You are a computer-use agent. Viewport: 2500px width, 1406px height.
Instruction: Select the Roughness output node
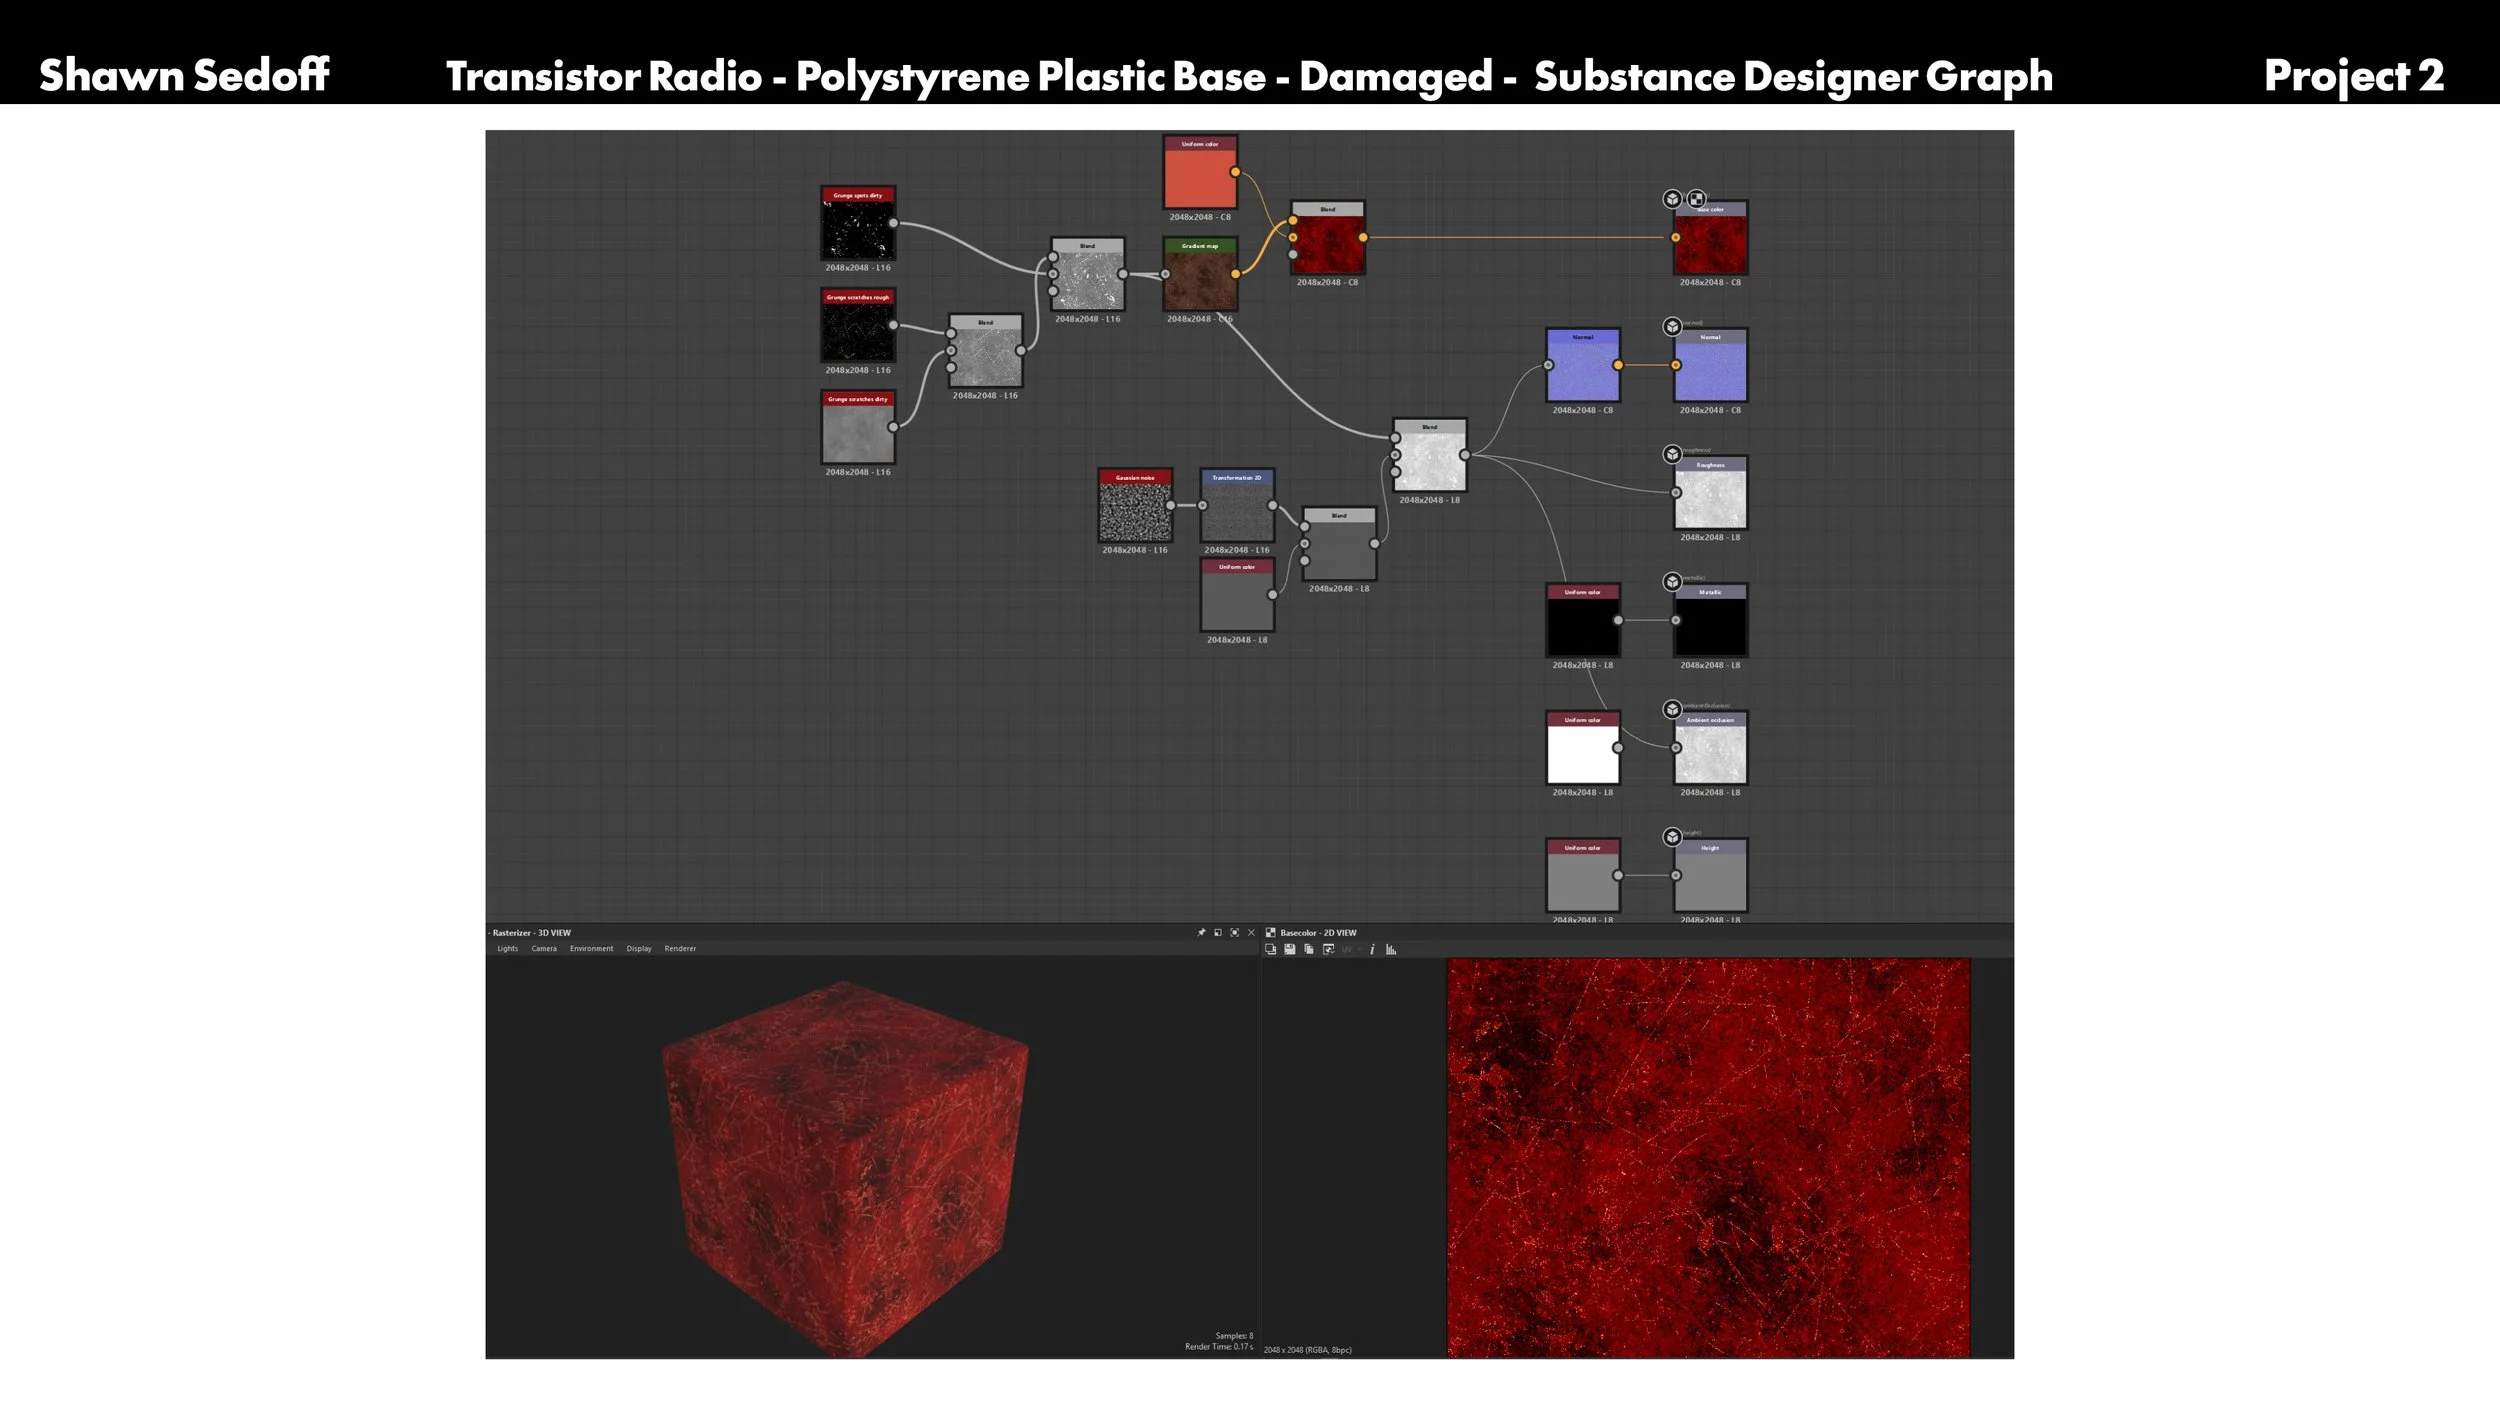click(x=1711, y=493)
